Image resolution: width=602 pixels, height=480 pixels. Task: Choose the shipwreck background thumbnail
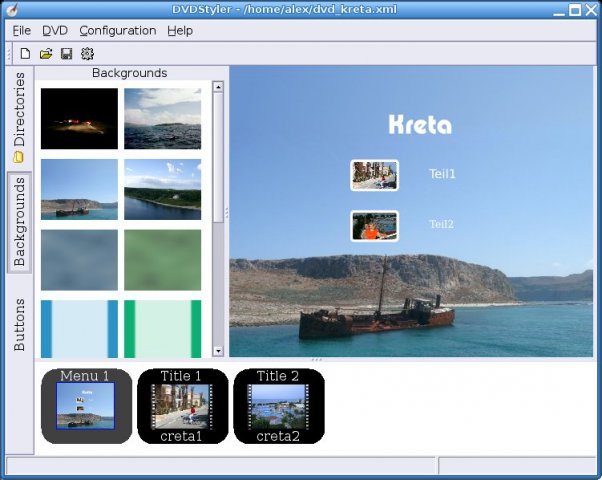79,189
